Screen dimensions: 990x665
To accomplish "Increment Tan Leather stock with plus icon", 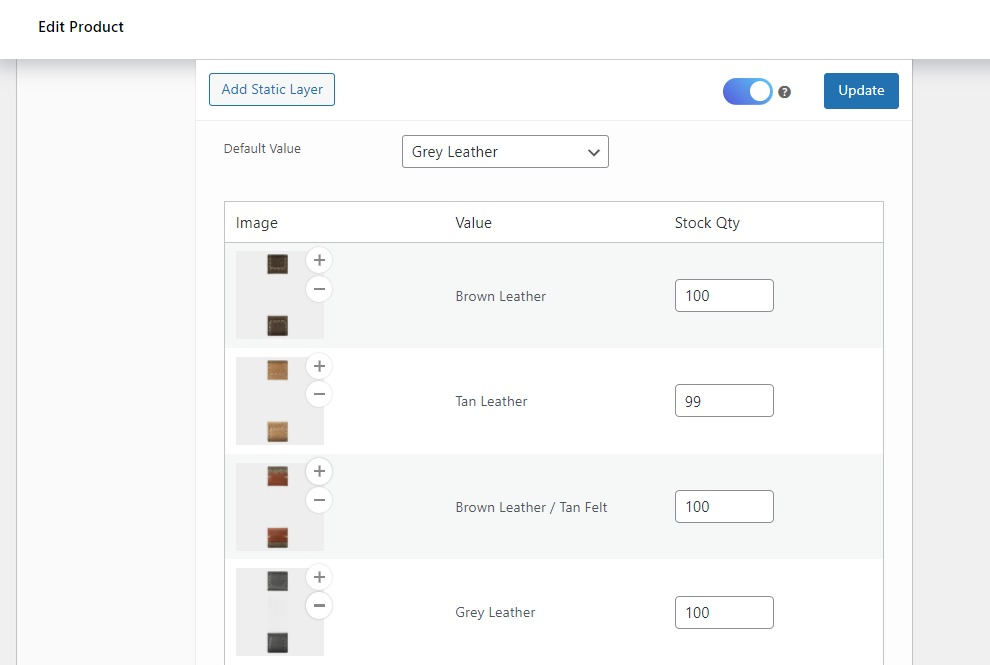I will coord(319,366).
